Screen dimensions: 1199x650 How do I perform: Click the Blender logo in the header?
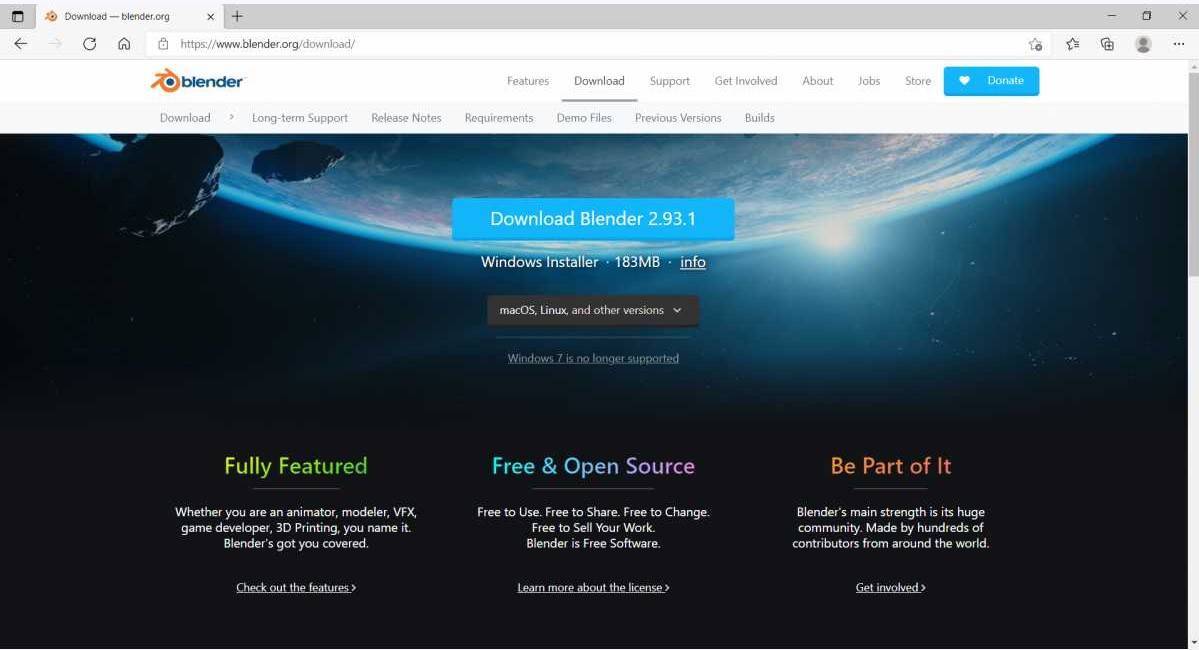click(x=197, y=81)
